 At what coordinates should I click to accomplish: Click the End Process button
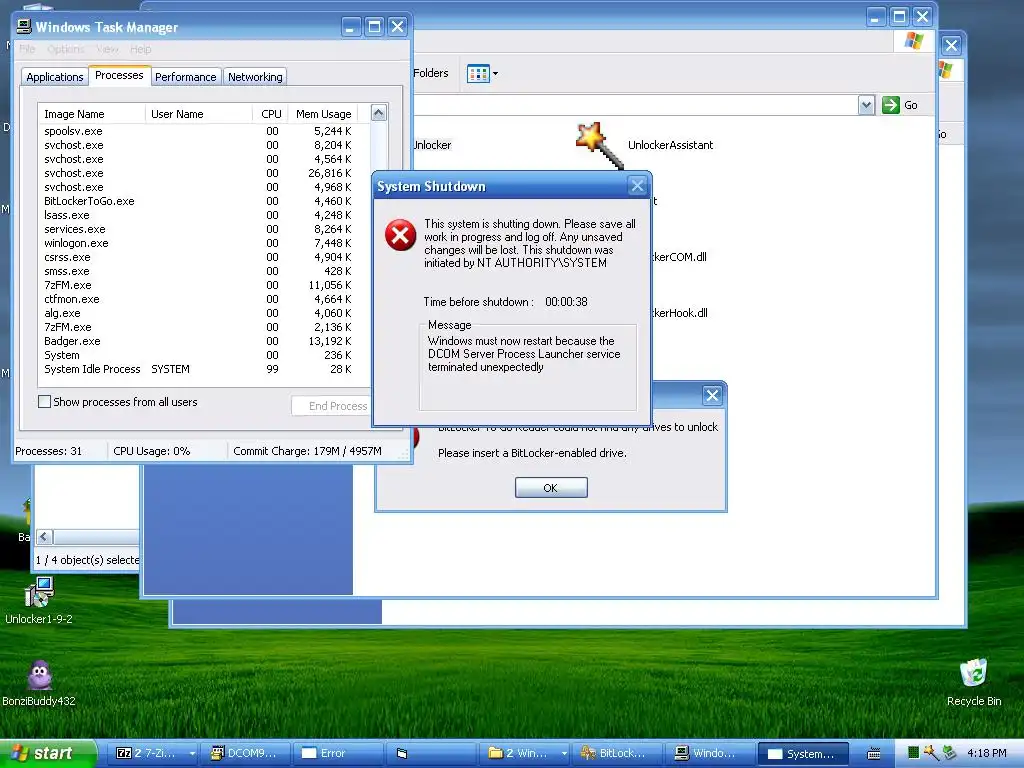pos(331,406)
